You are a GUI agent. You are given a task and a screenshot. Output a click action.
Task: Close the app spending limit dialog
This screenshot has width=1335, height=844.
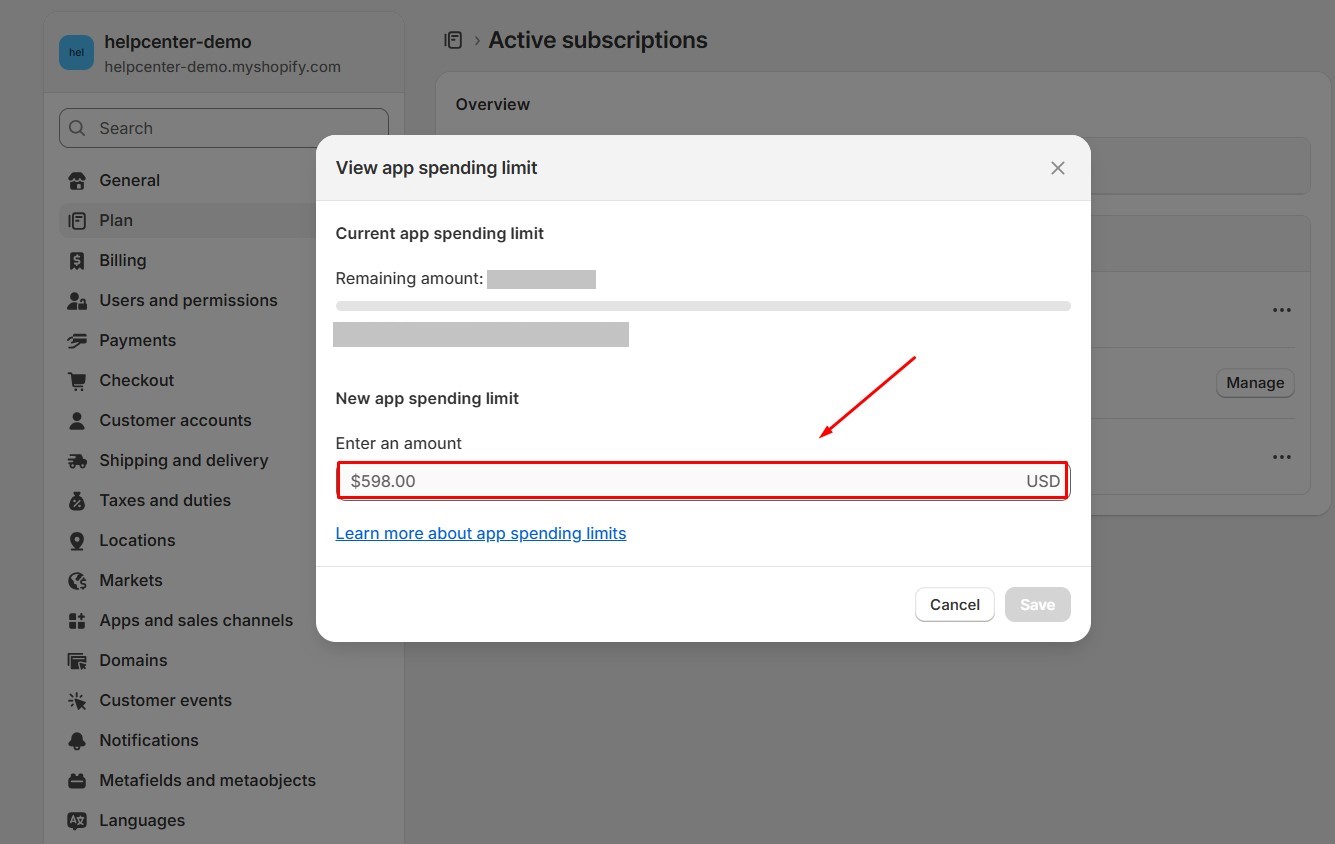point(1058,168)
